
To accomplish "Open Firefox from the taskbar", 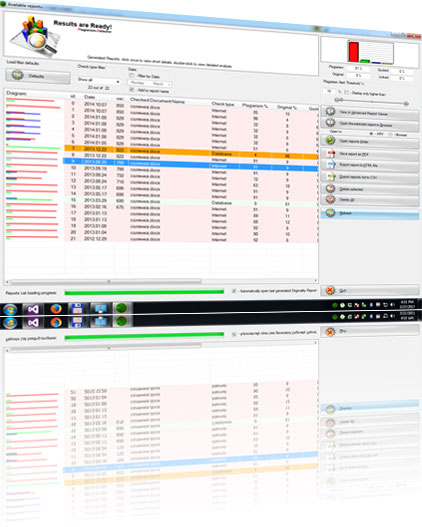I will click(56, 309).
